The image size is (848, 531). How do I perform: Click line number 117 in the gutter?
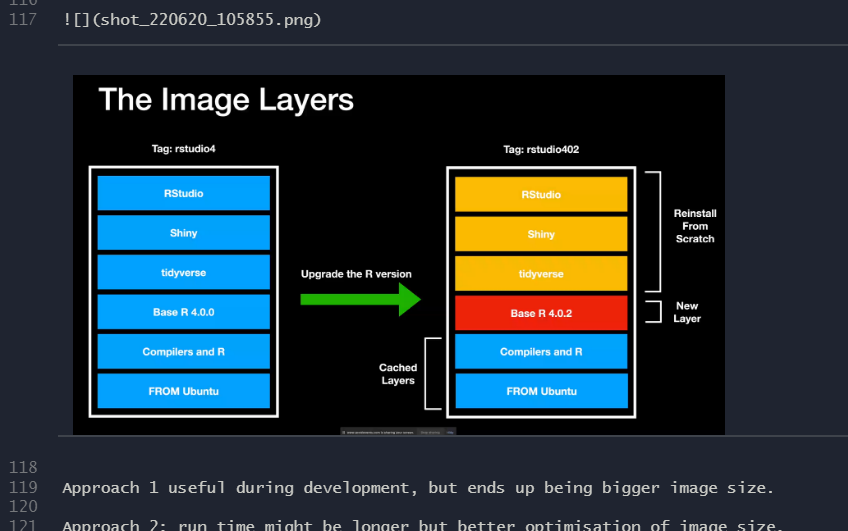tap(23, 20)
